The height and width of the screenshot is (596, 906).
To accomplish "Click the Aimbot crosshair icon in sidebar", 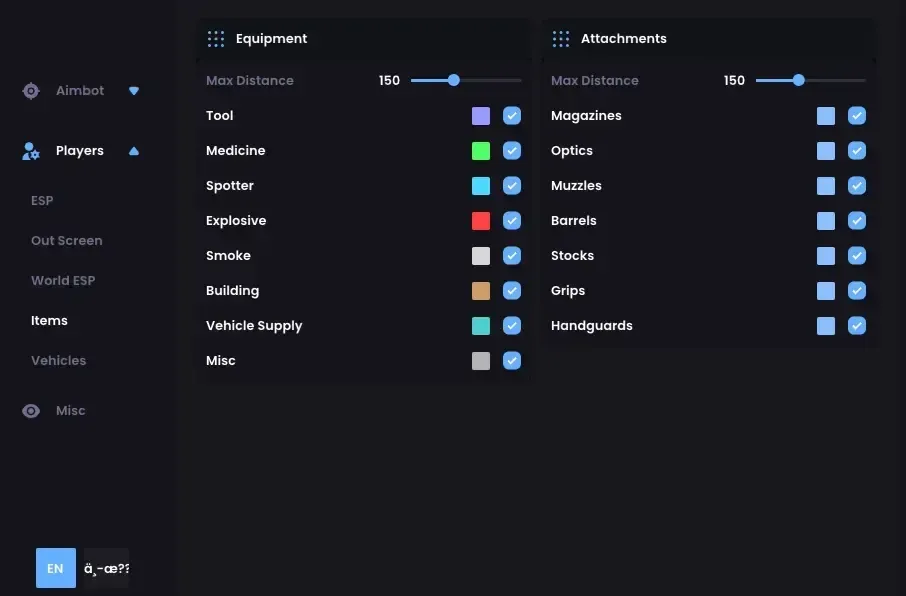I will click(x=31, y=91).
